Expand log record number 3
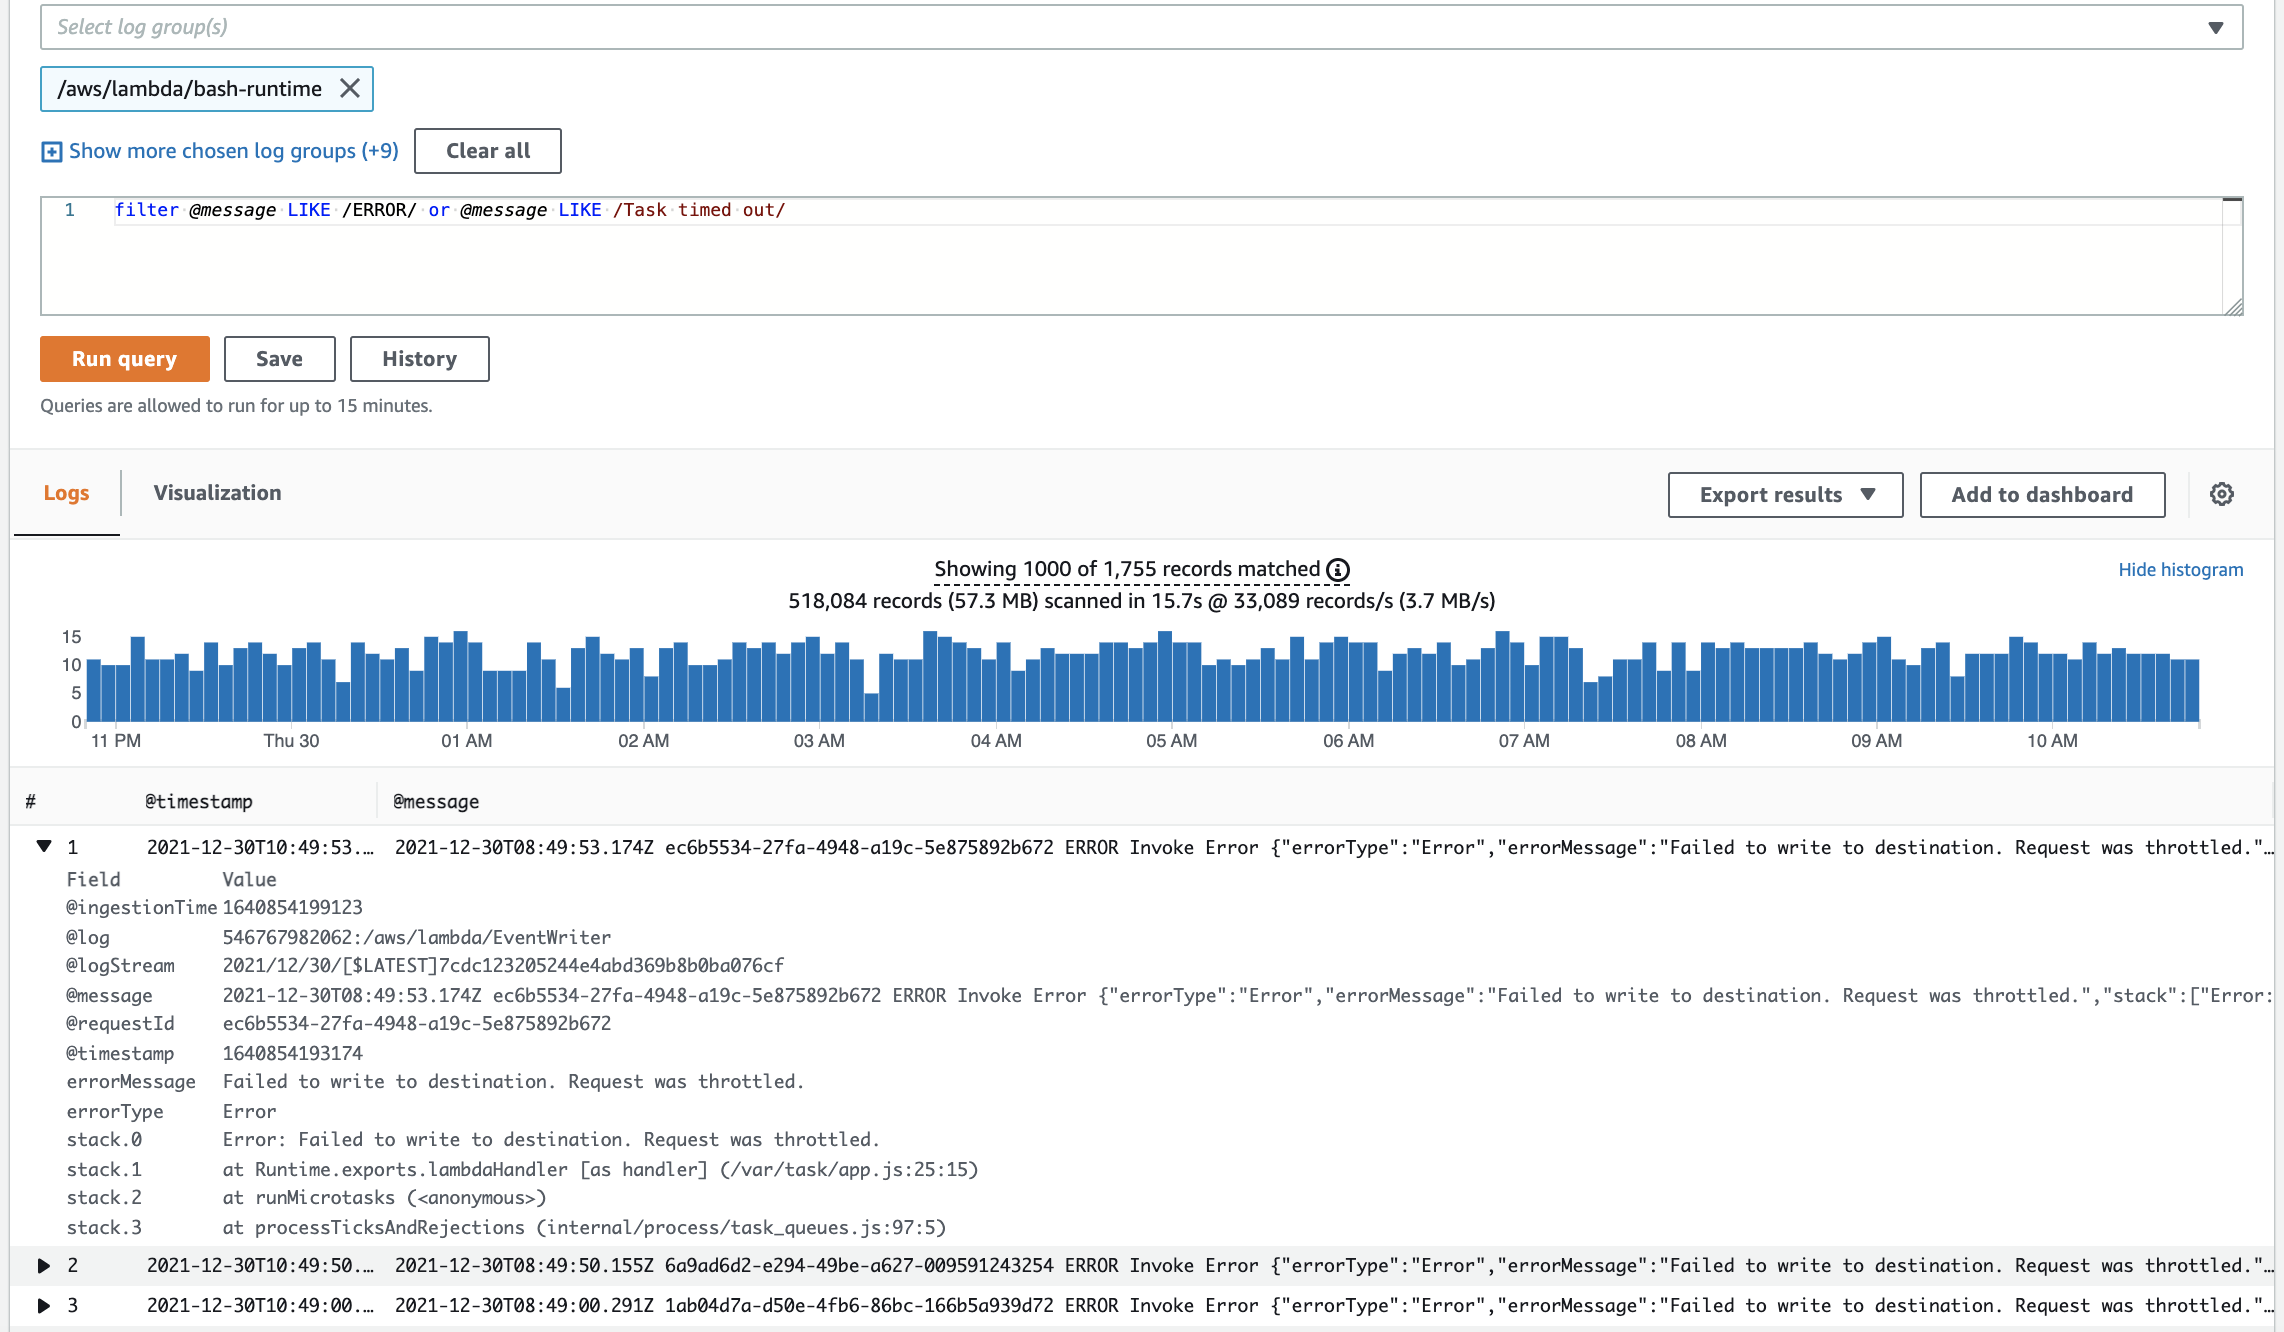This screenshot has width=2284, height=1332. [x=43, y=1304]
